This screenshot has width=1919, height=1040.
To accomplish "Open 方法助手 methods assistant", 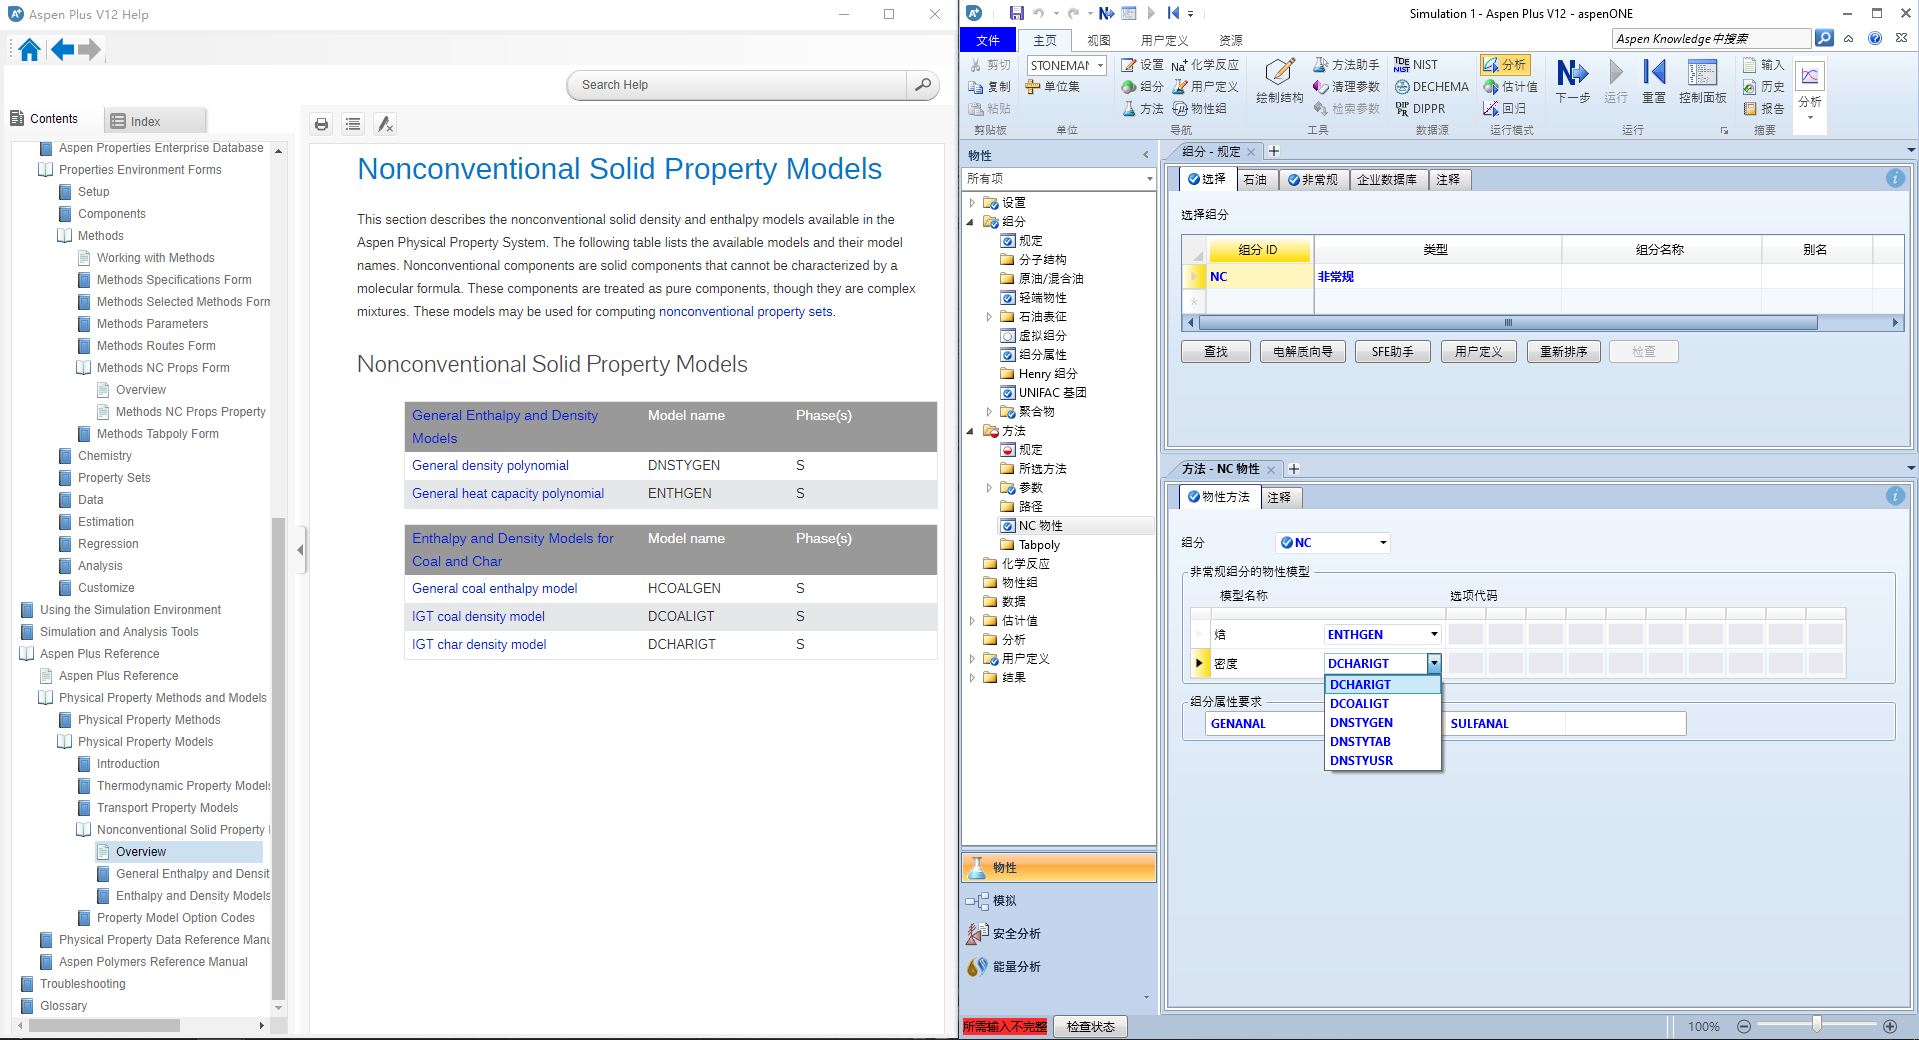I will point(1347,65).
